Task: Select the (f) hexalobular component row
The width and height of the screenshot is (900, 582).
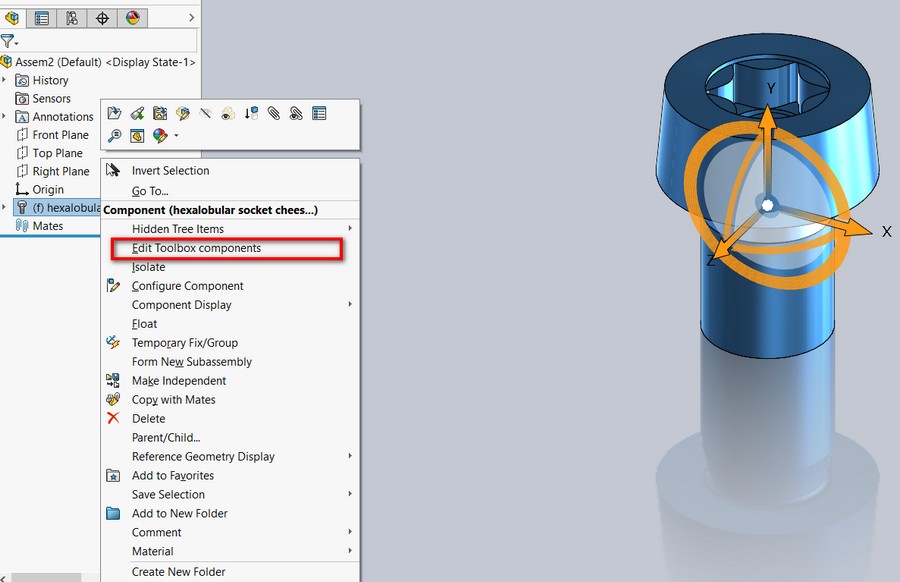Action: [57, 208]
